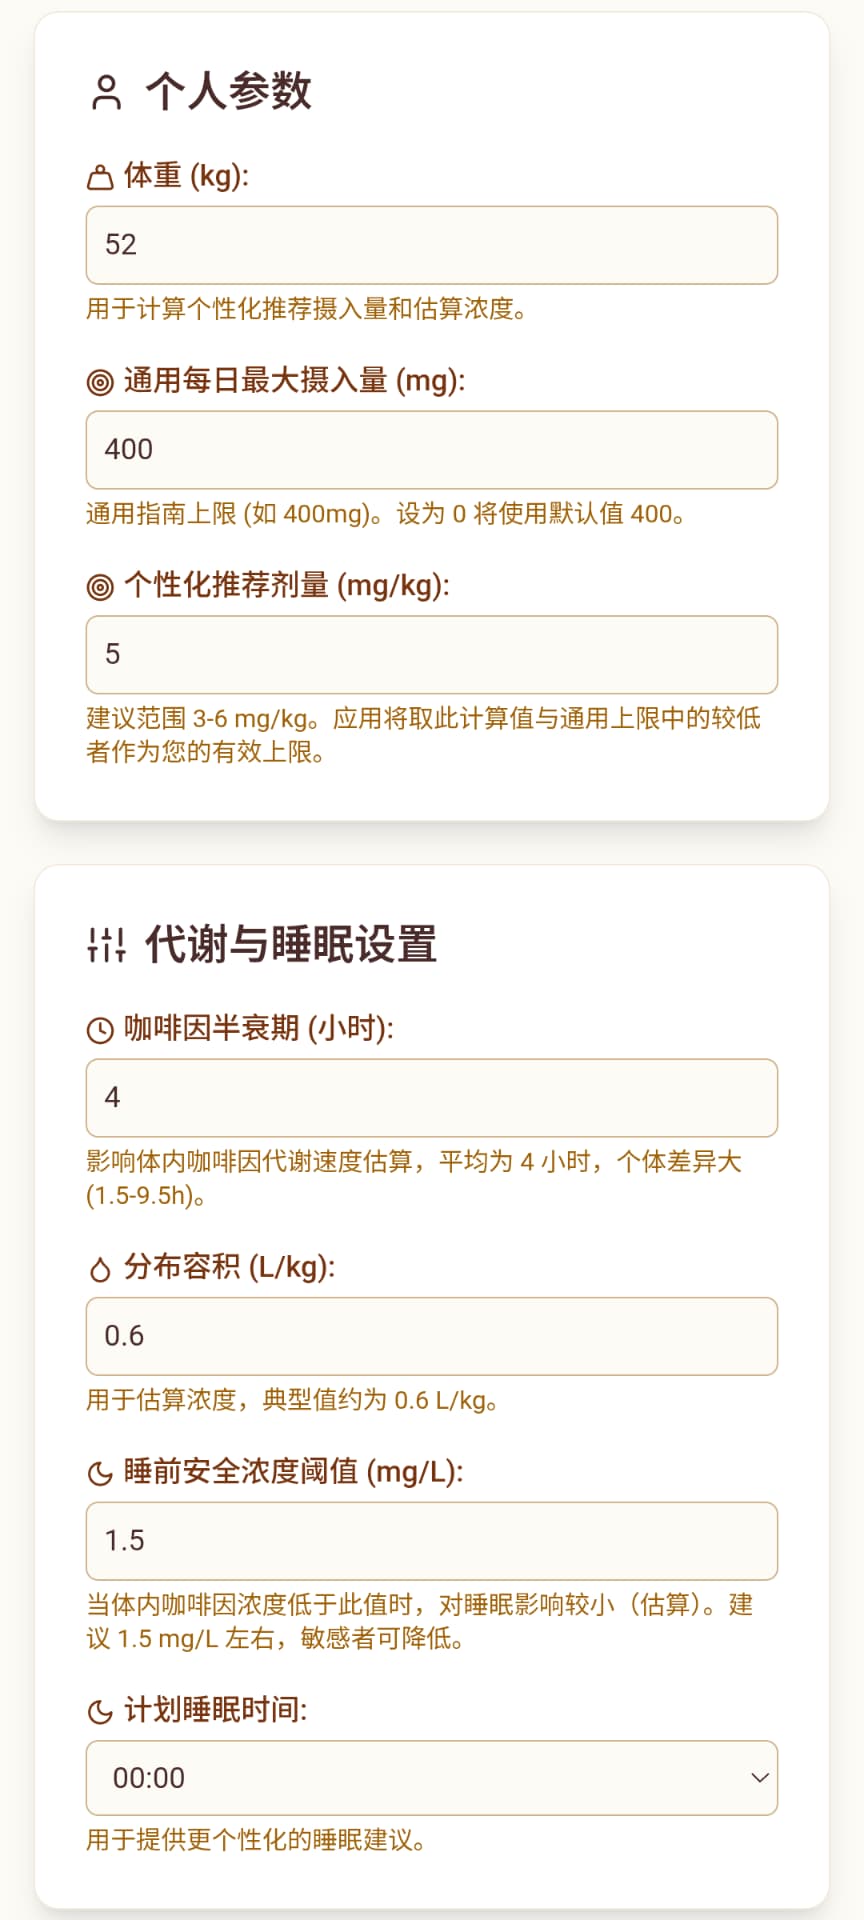Click the clock icon beside 咖啡因半衰期
The width and height of the screenshot is (864, 1920).
[x=100, y=1030]
